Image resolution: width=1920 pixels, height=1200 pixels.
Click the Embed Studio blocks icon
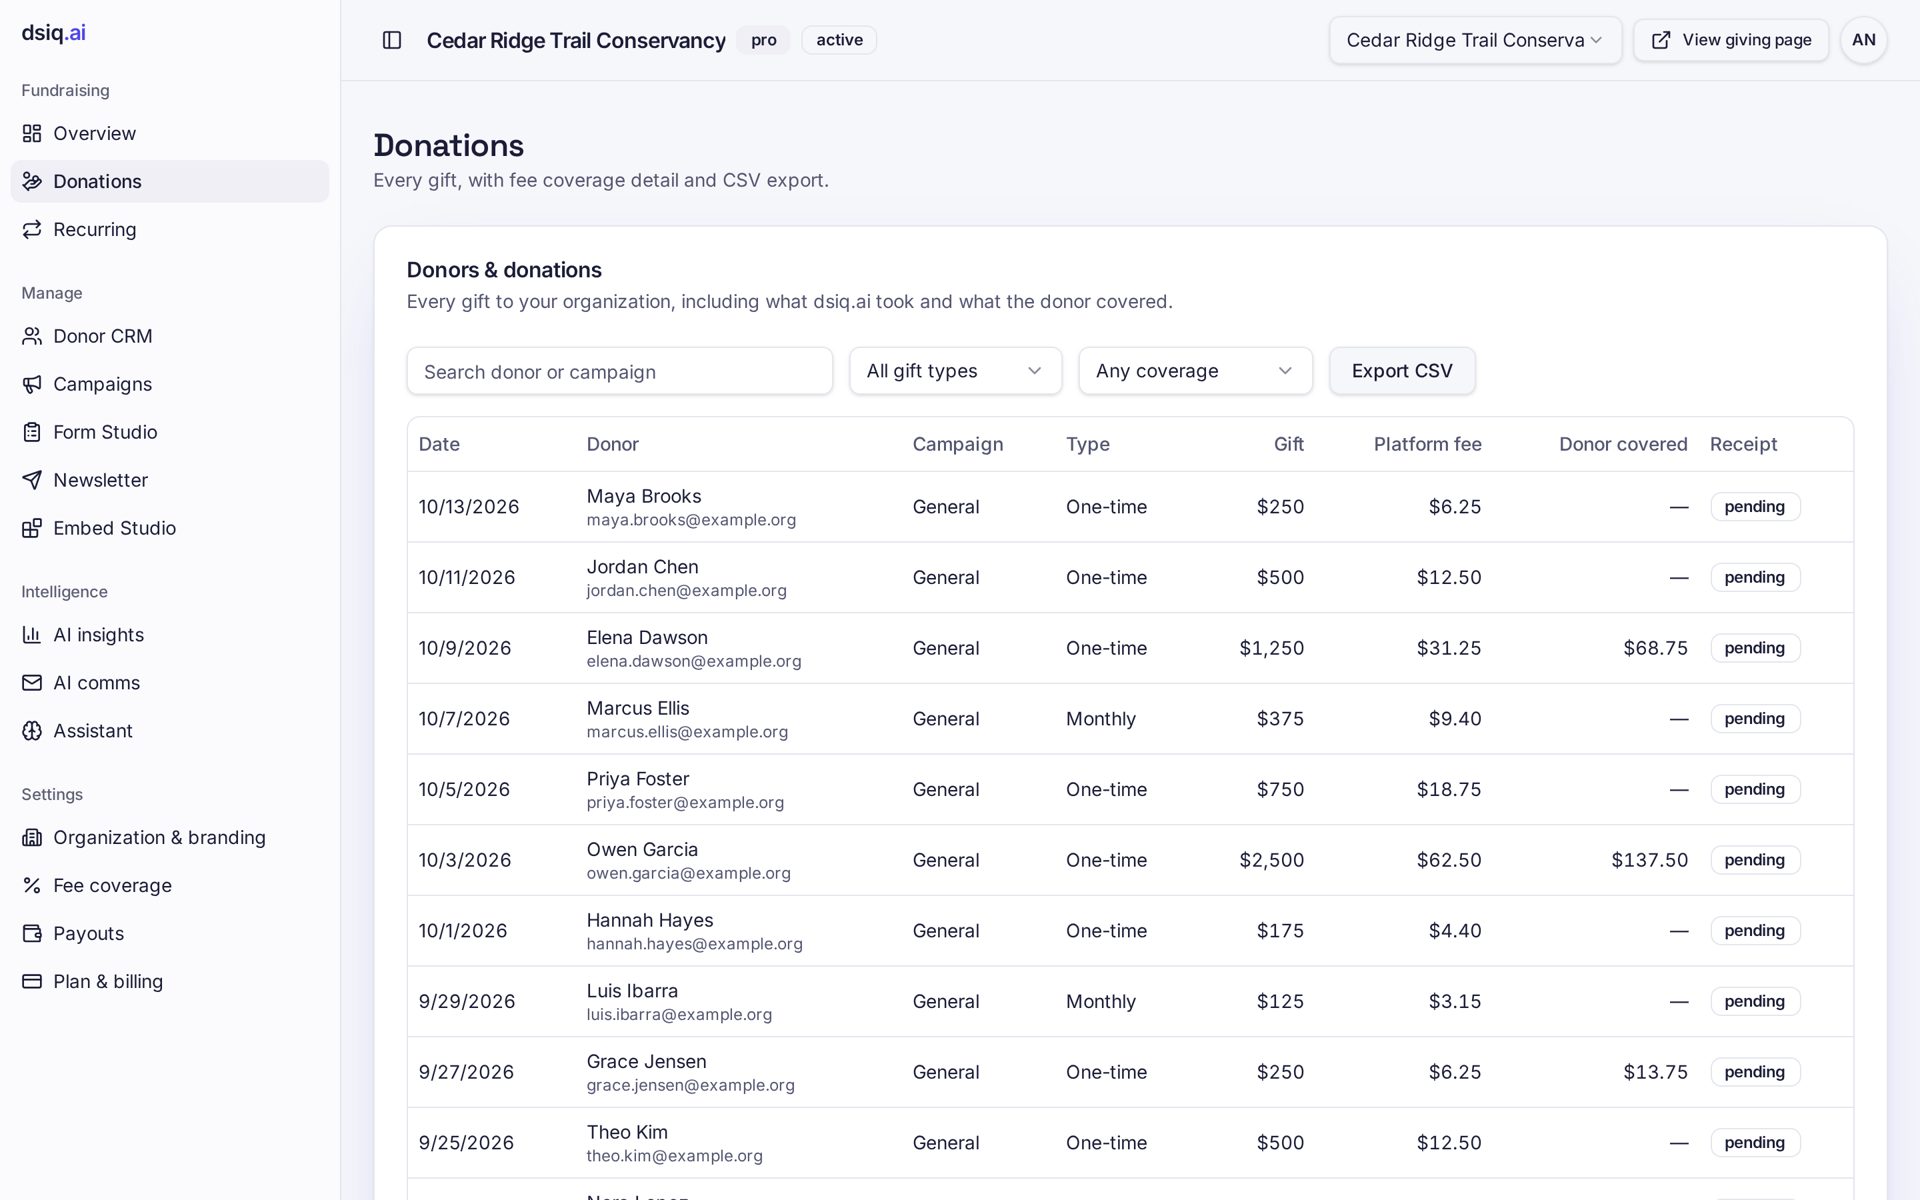[32, 528]
